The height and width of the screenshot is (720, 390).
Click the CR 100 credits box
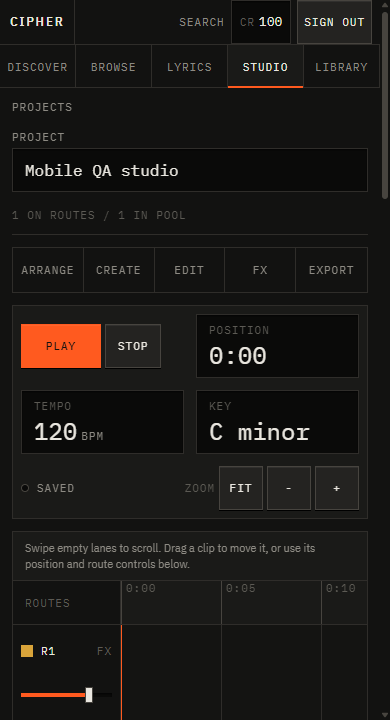point(261,22)
